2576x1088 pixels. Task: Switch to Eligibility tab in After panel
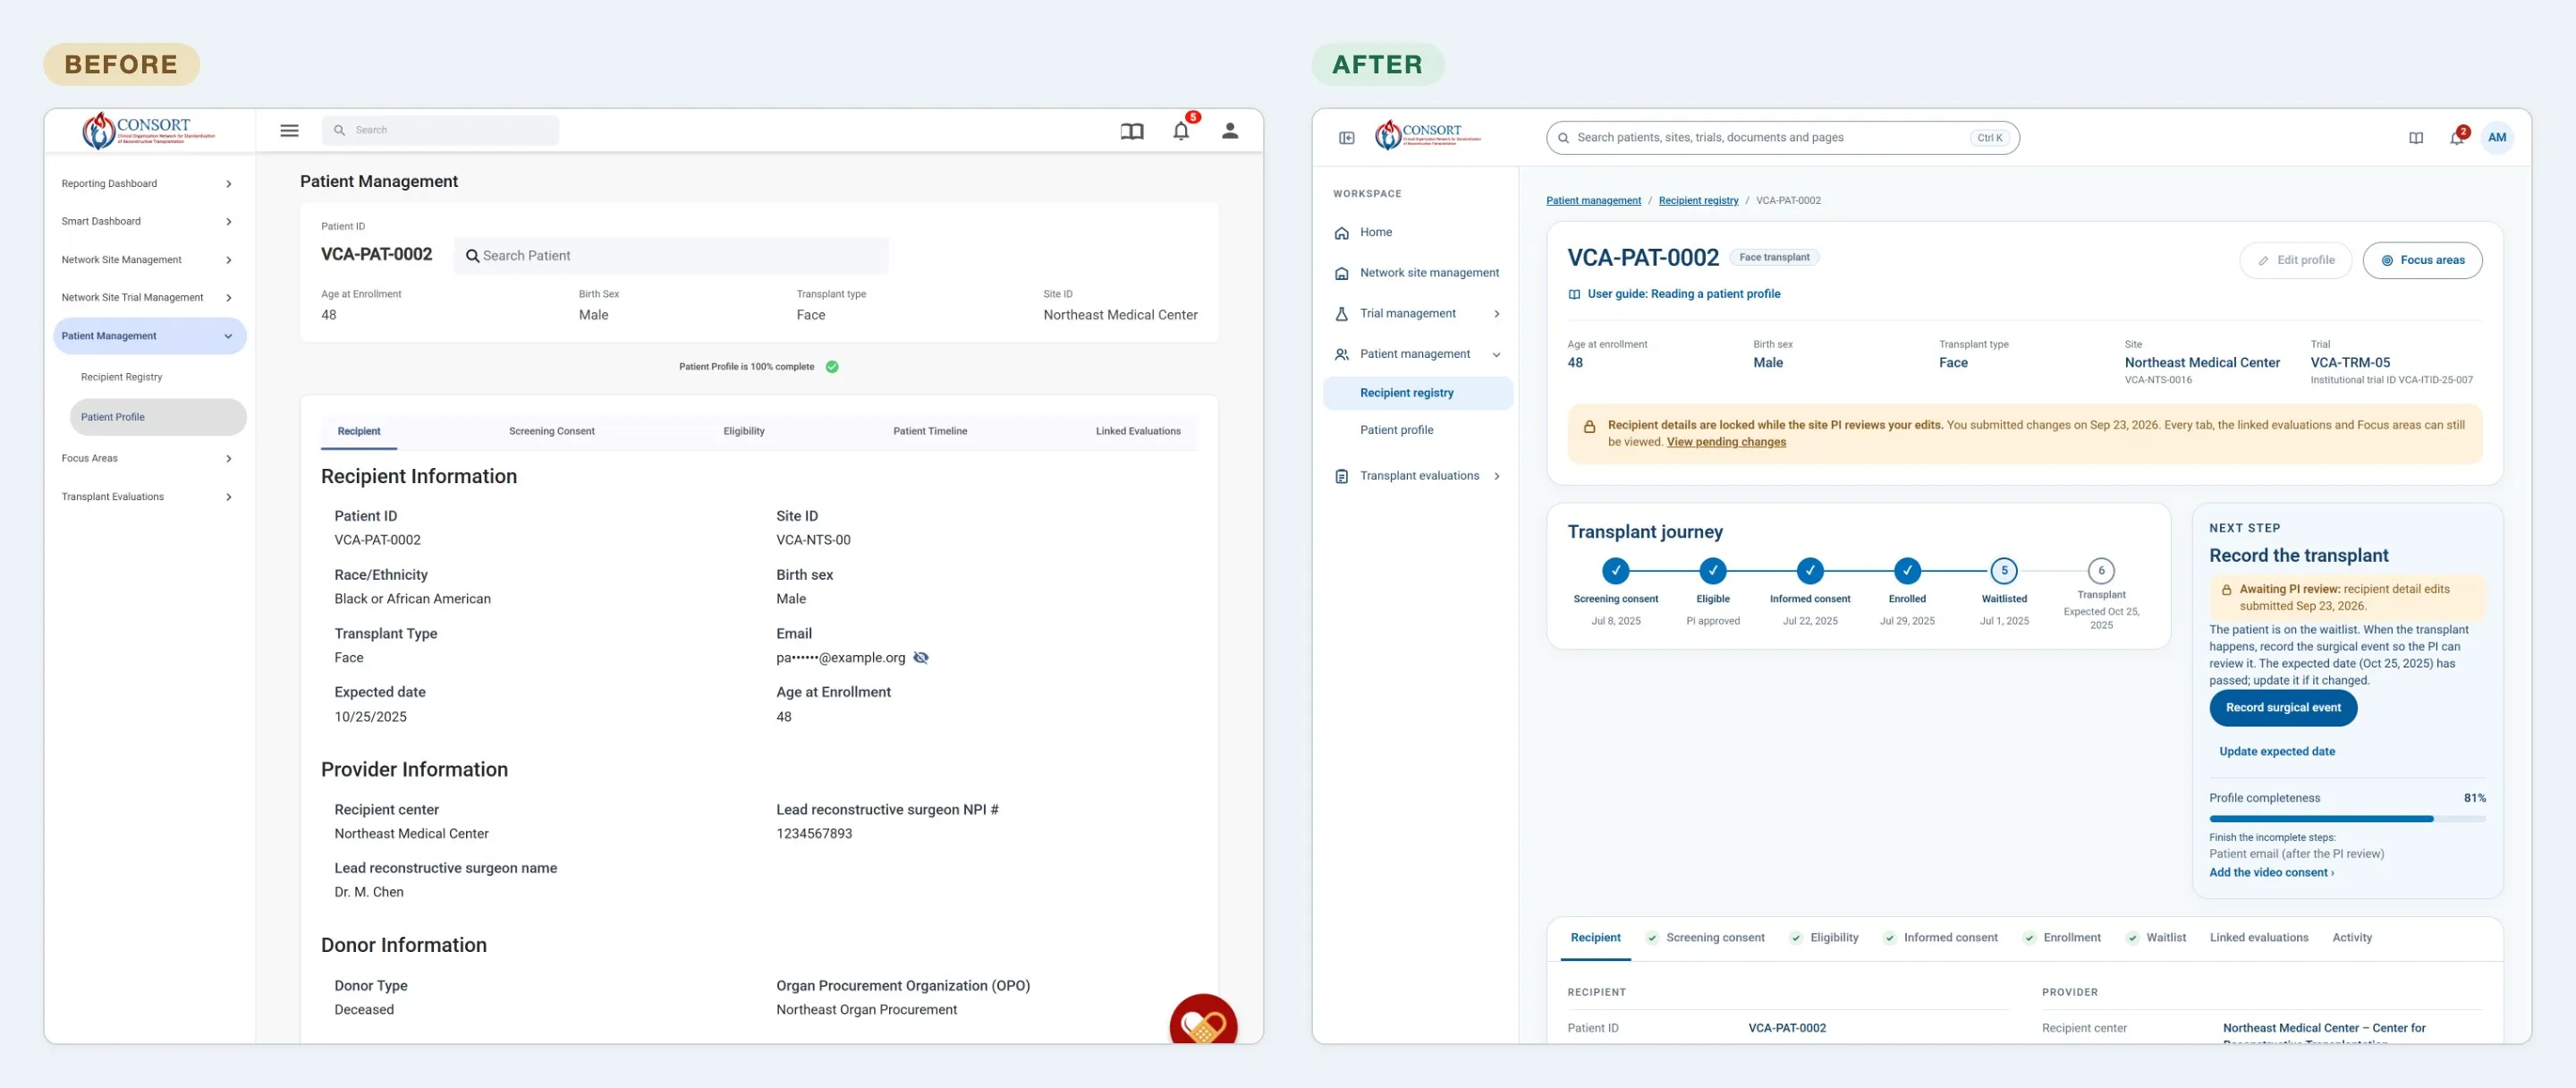click(1824, 938)
